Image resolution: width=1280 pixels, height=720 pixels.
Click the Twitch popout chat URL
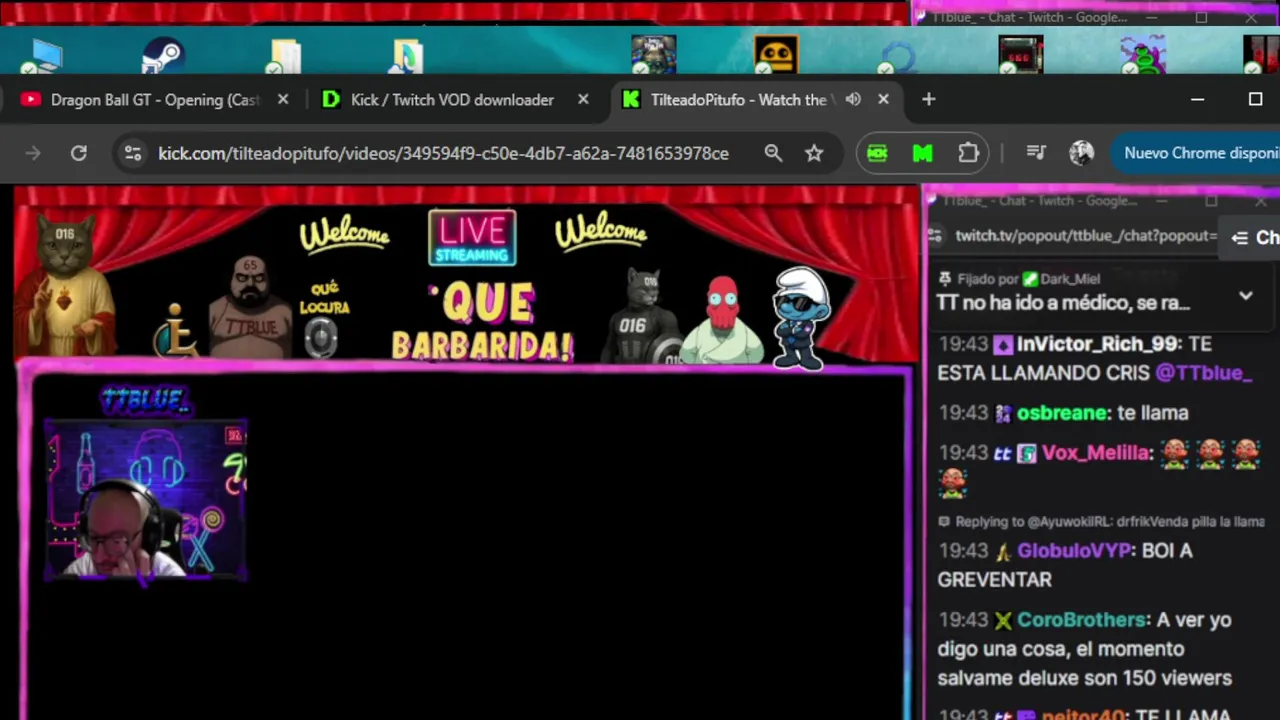click(x=1086, y=236)
